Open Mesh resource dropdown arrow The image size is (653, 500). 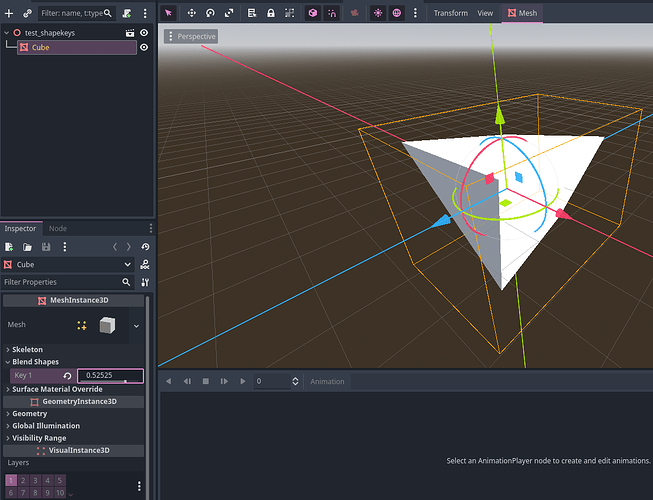[137, 326]
